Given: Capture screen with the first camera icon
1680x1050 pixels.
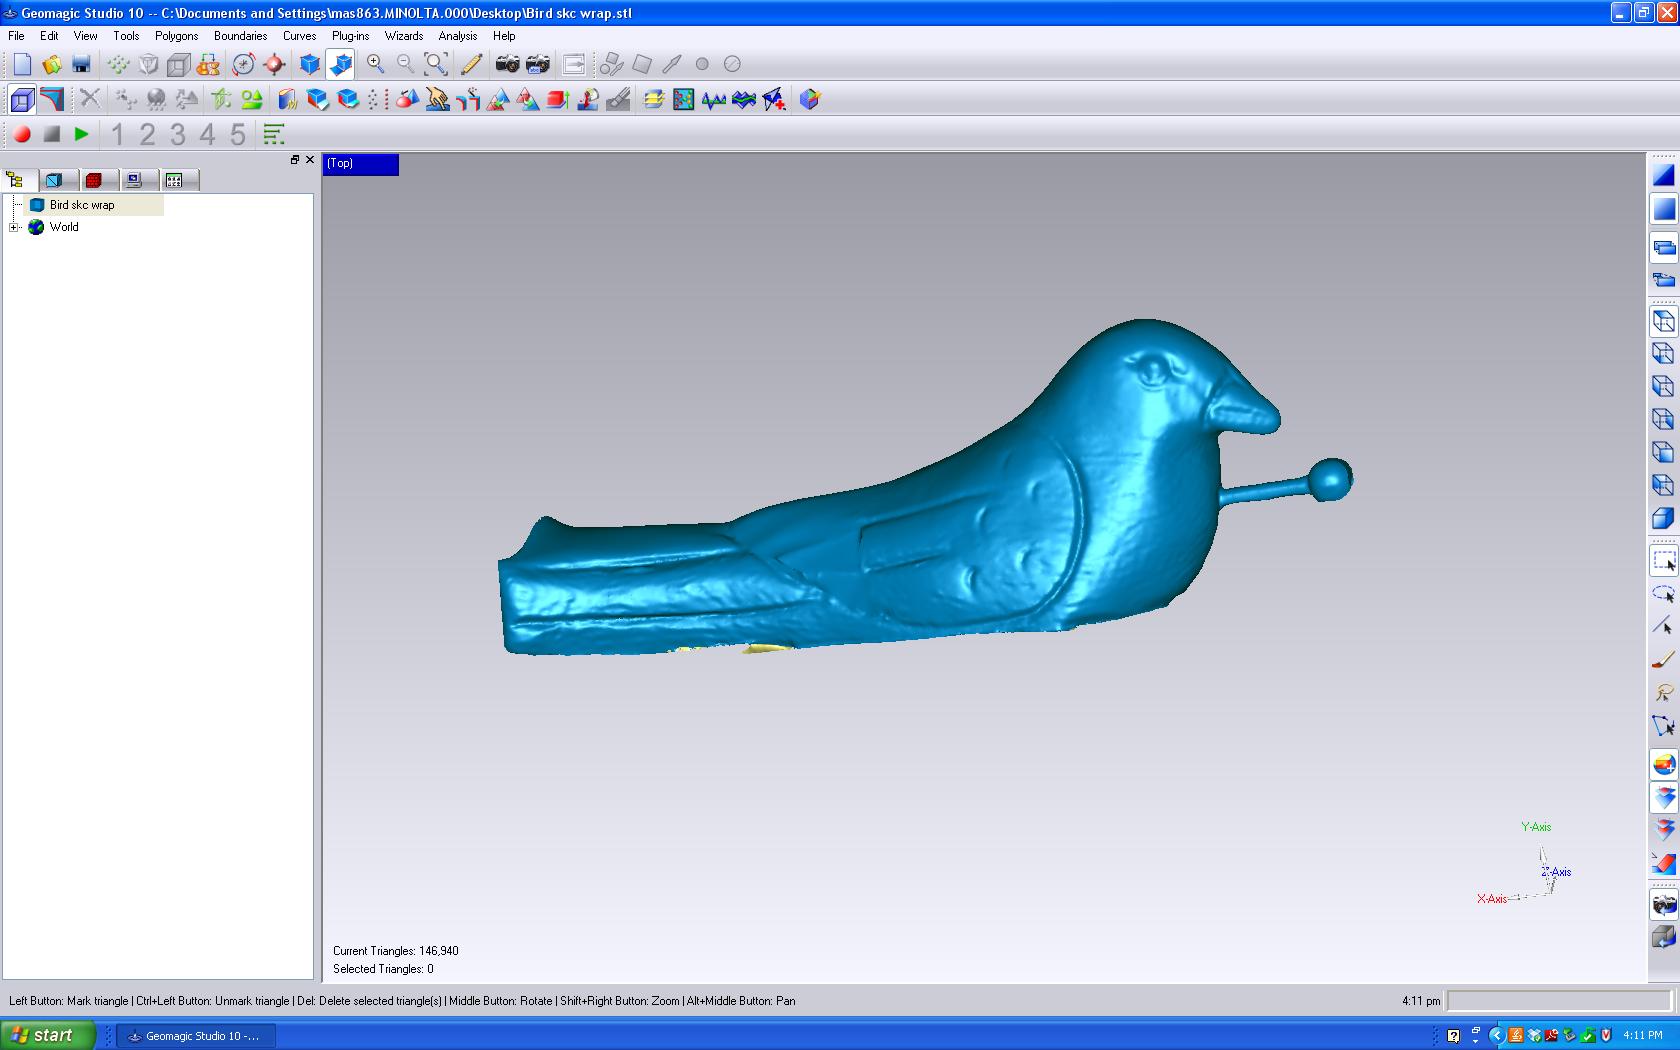Looking at the screenshot, I should click(x=508, y=64).
